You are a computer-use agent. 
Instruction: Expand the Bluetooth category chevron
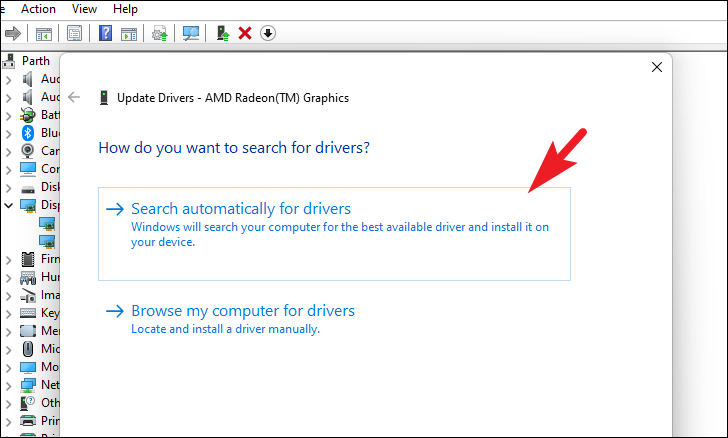coord(8,134)
